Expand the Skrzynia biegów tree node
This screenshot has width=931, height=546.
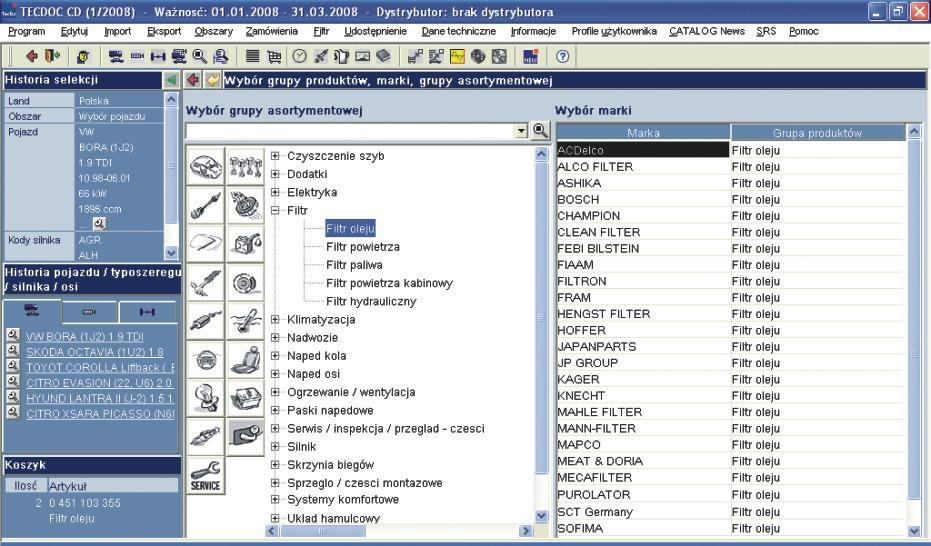[x=275, y=465]
